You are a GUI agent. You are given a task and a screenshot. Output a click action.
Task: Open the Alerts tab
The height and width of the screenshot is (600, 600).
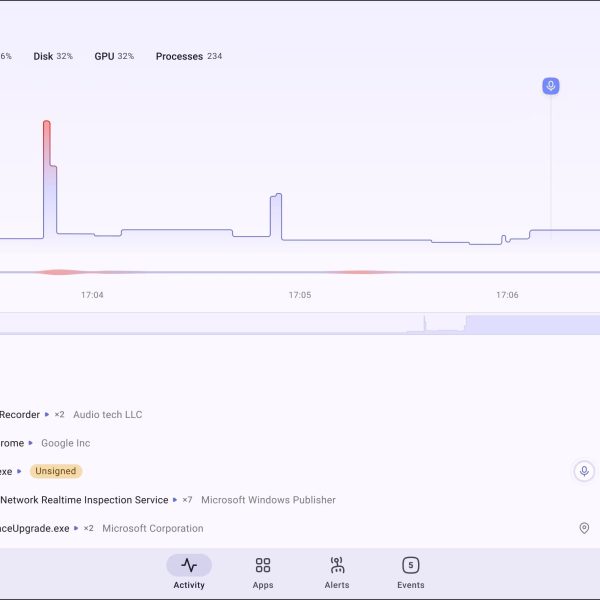(x=337, y=572)
